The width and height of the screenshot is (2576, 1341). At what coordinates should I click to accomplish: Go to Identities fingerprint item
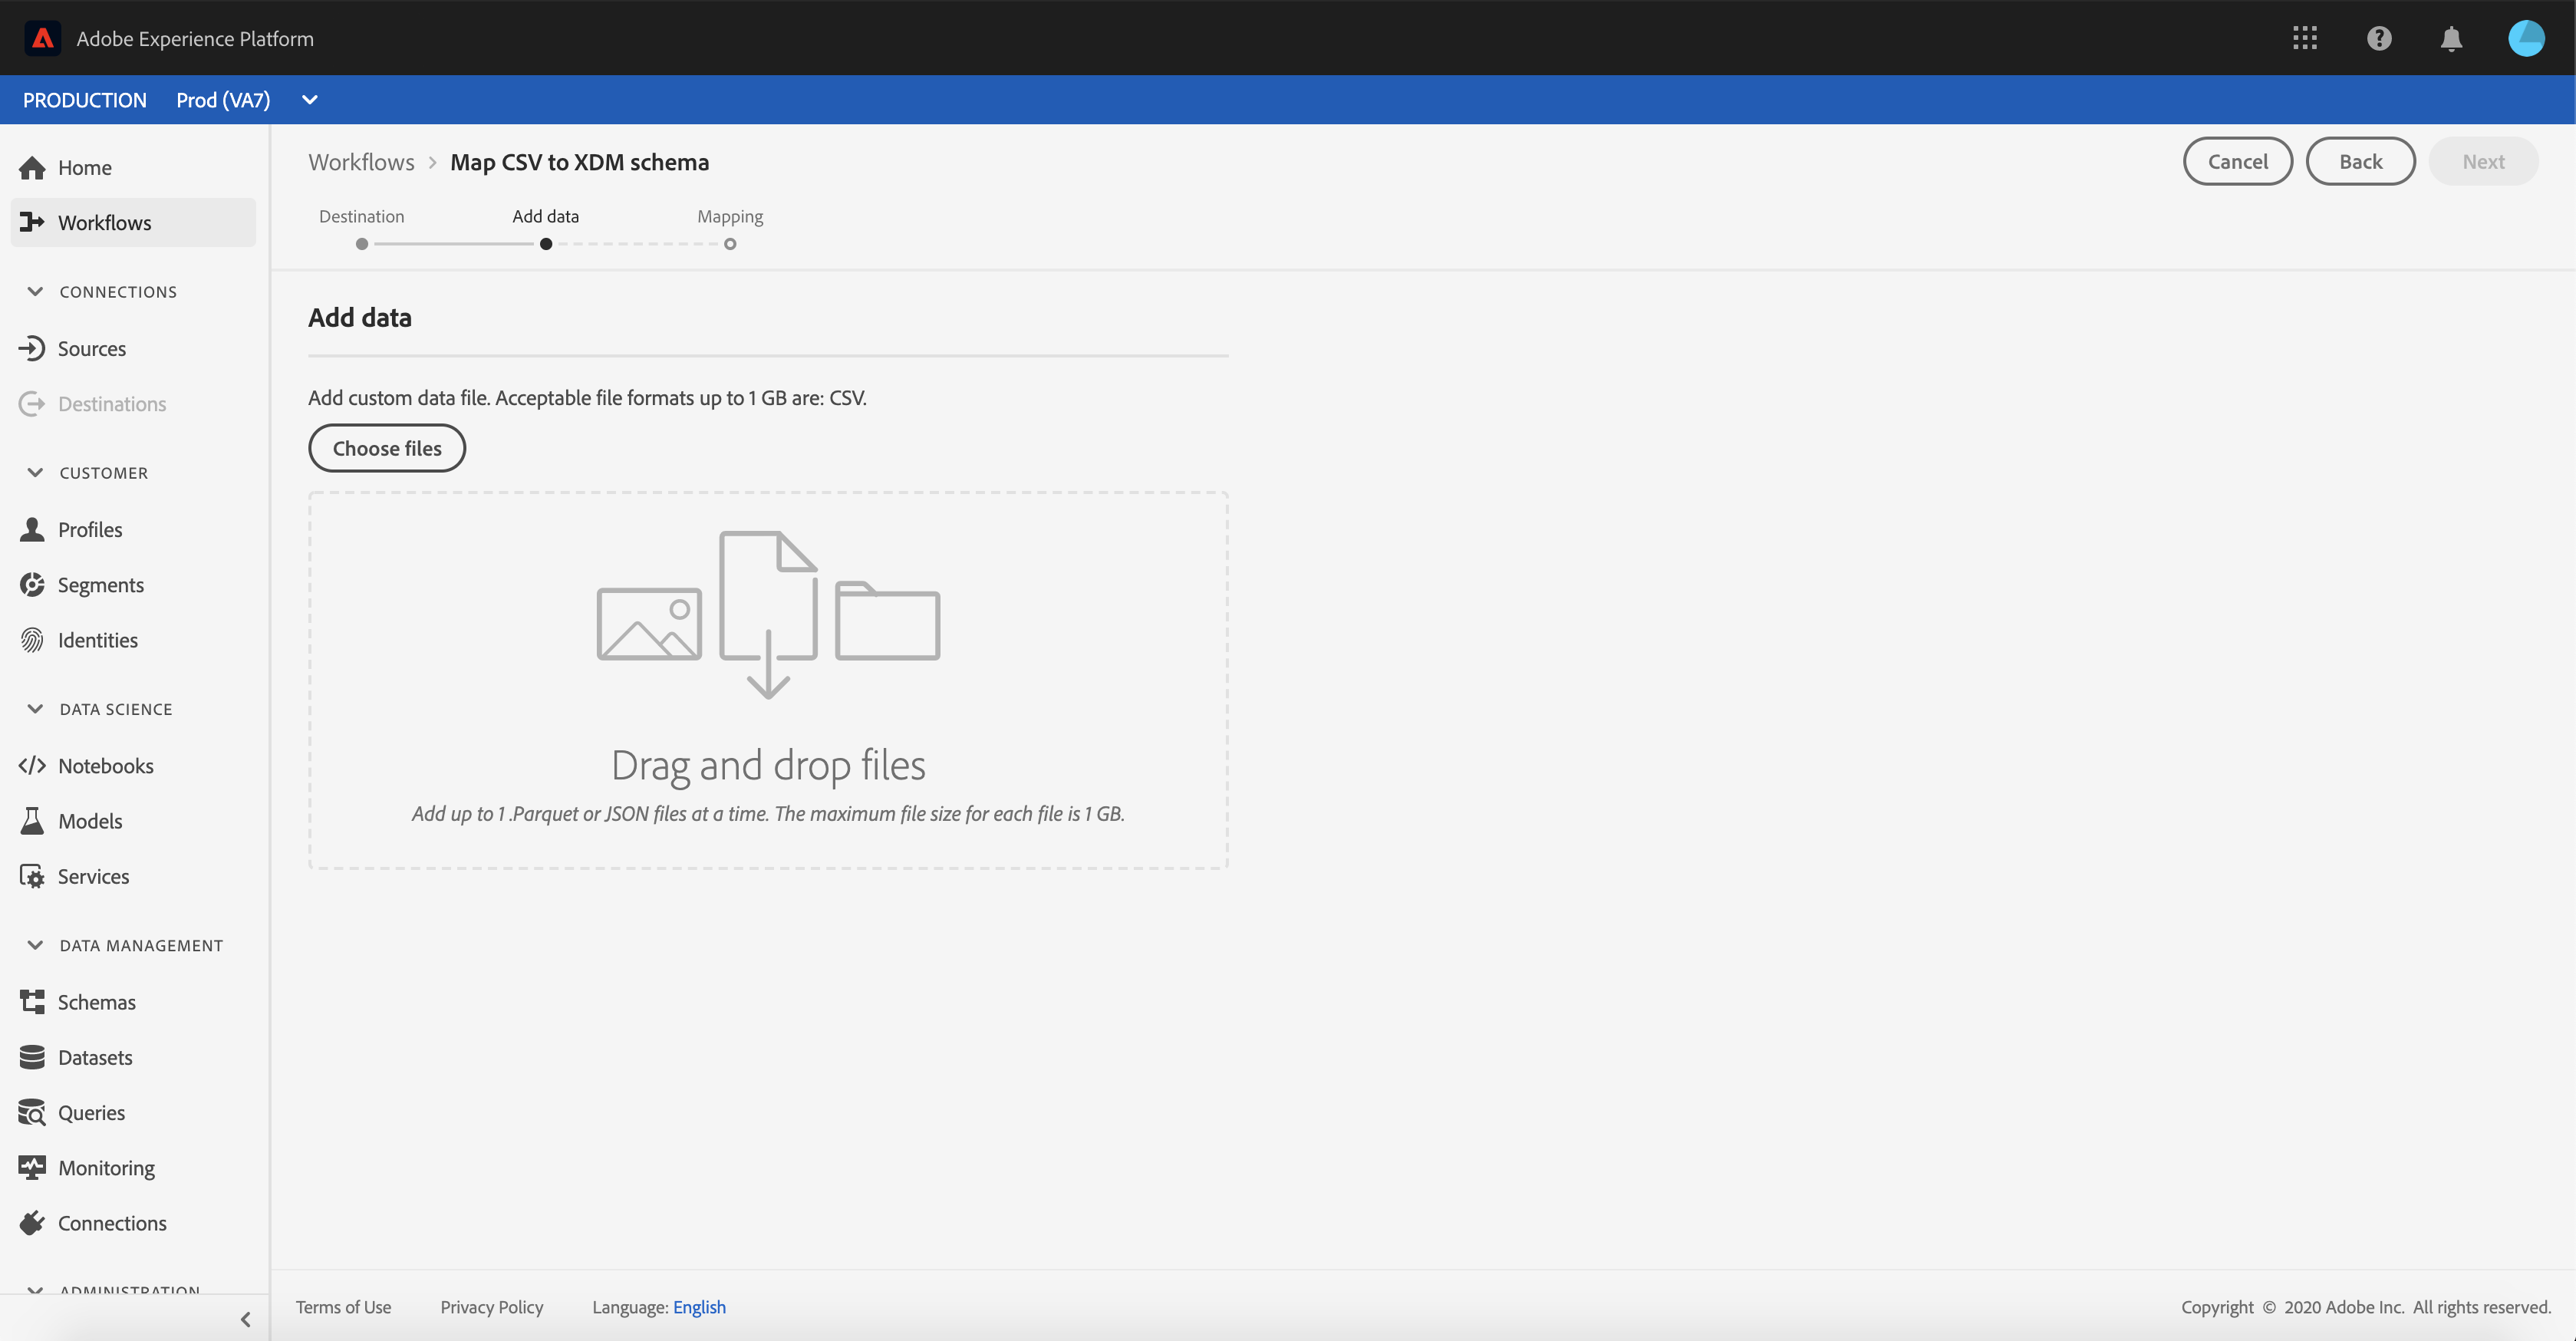pyautogui.click(x=97, y=640)
